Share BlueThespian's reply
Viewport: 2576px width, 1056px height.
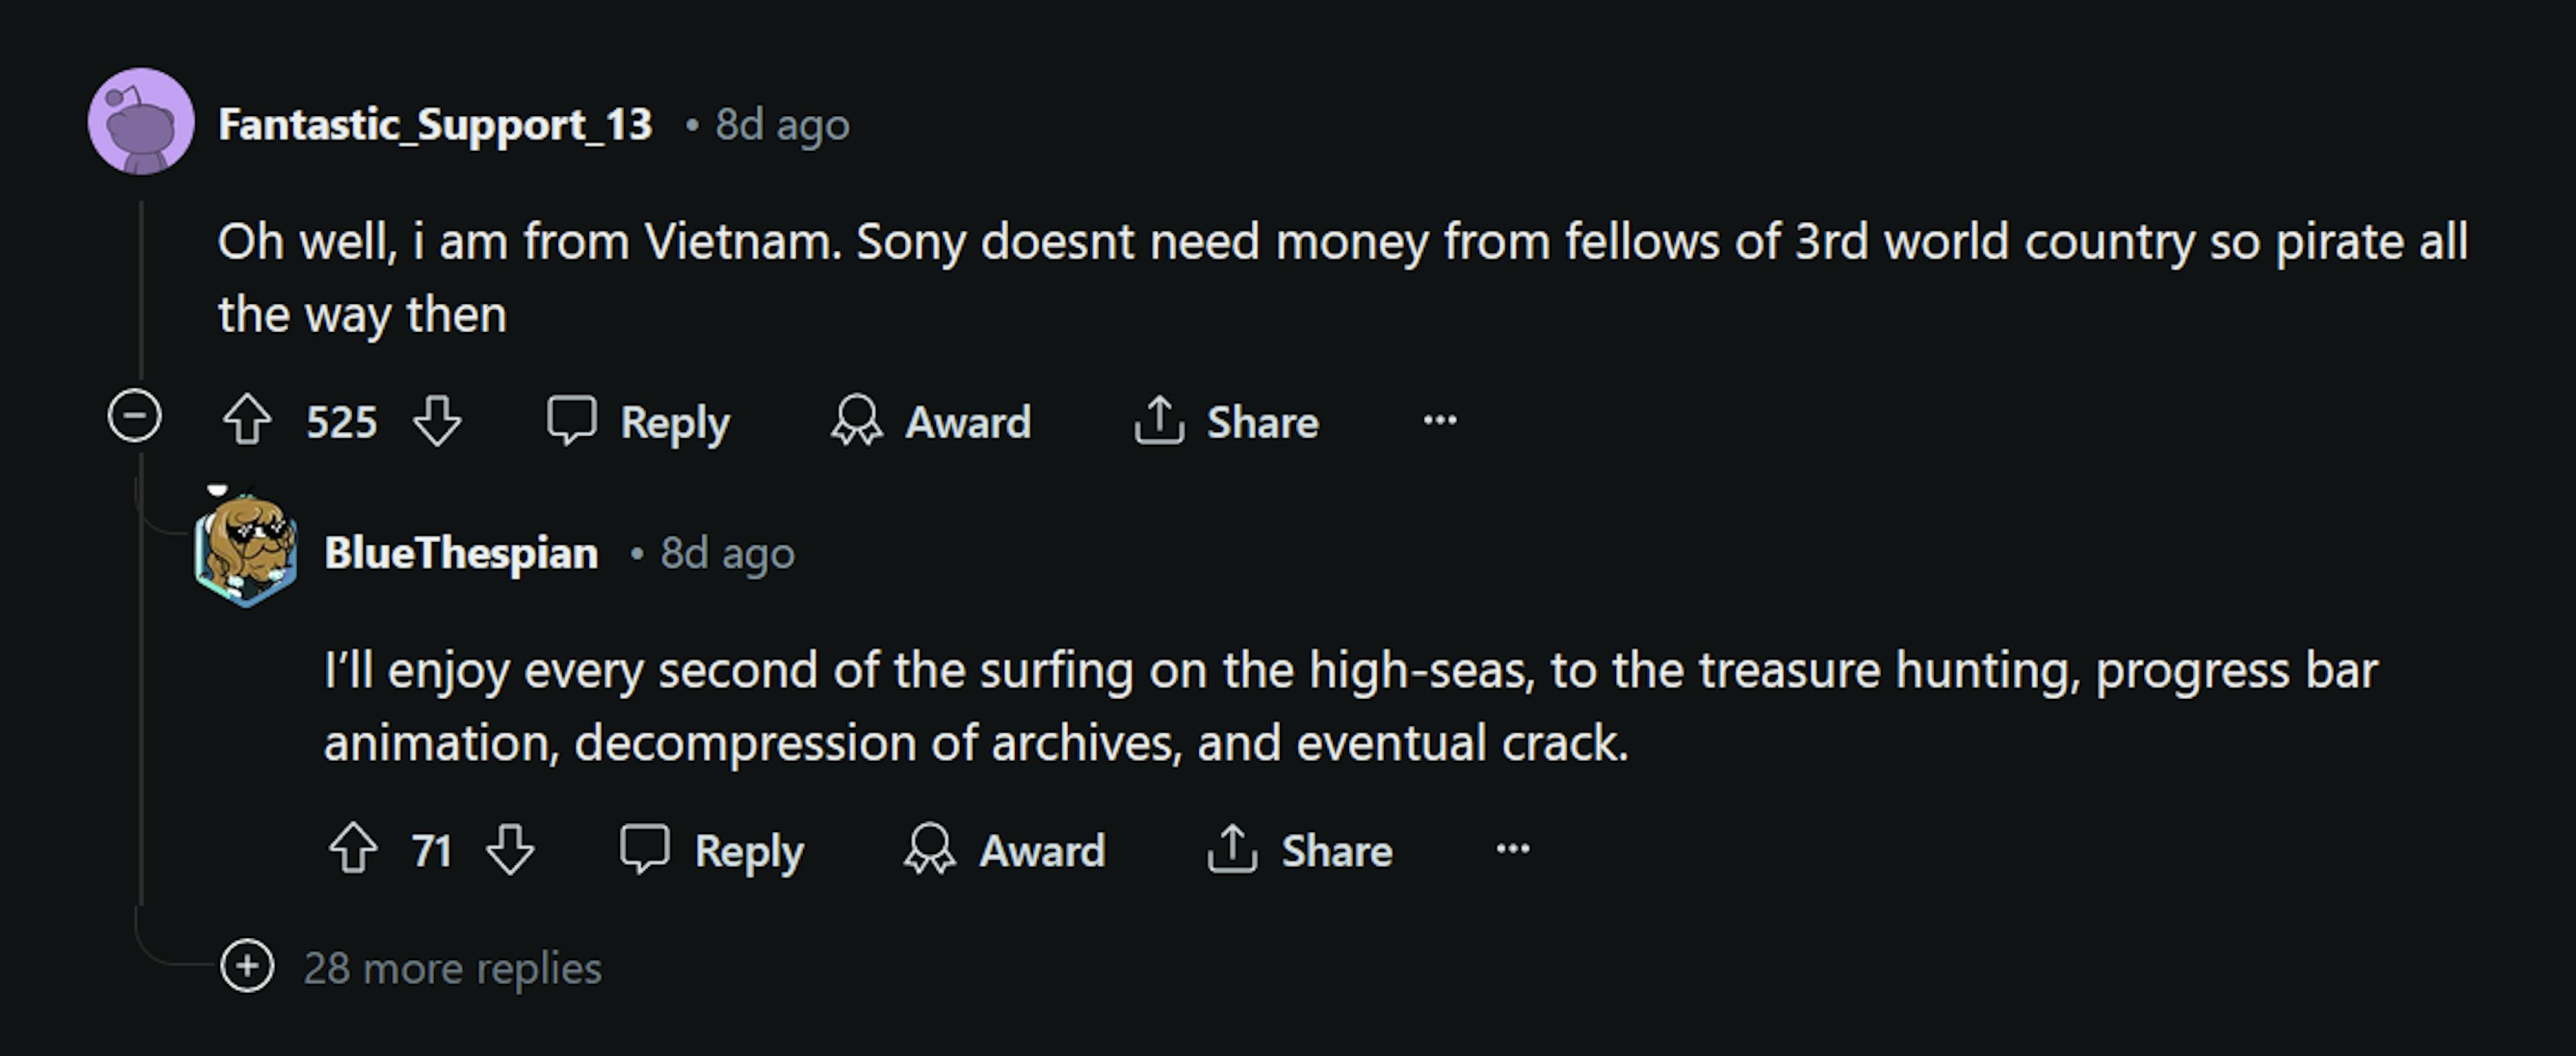click(1300, 850)
